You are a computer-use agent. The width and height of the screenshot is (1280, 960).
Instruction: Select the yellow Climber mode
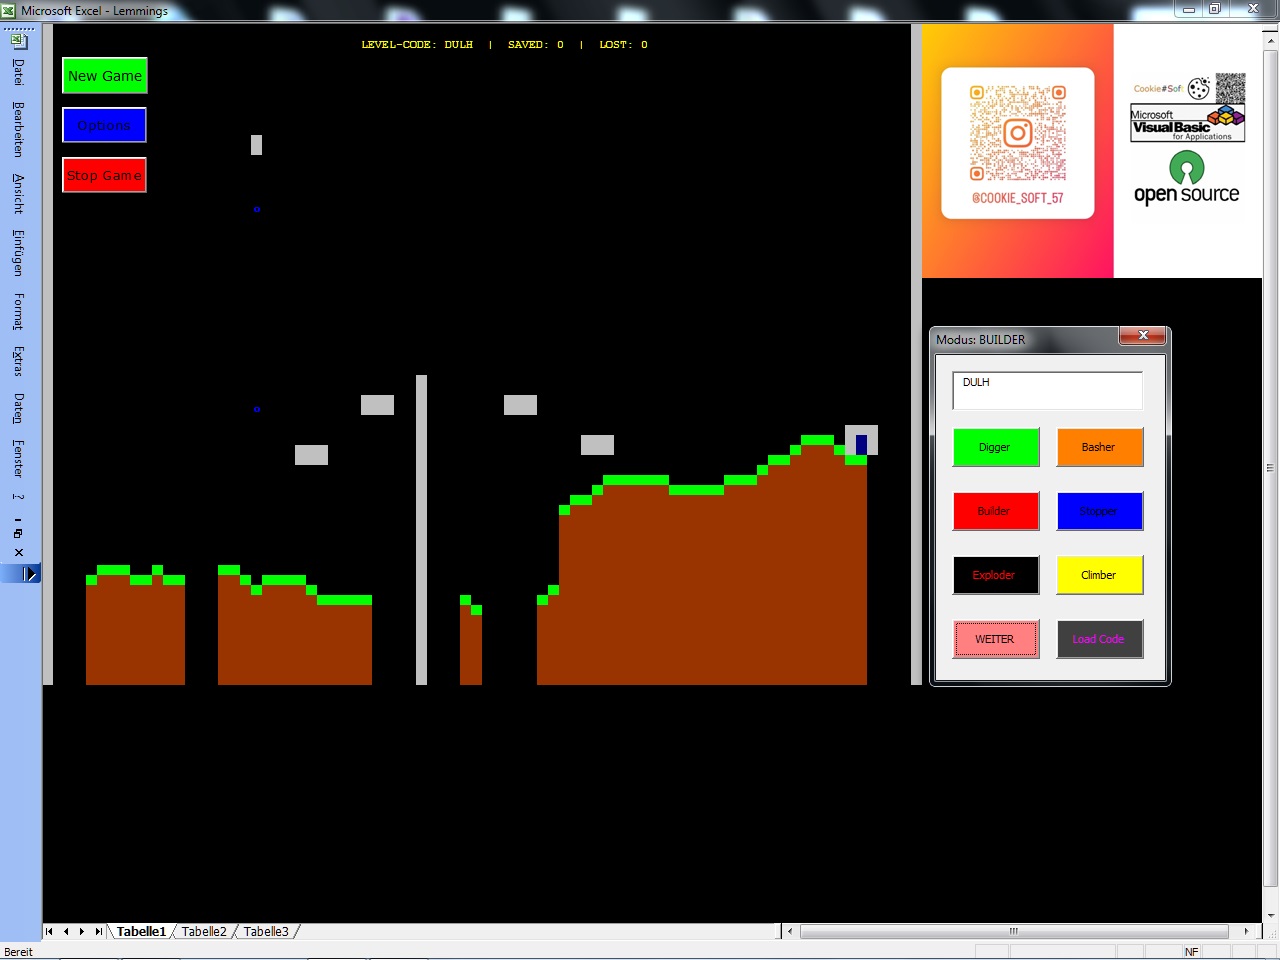click(x=1100, y=575)
